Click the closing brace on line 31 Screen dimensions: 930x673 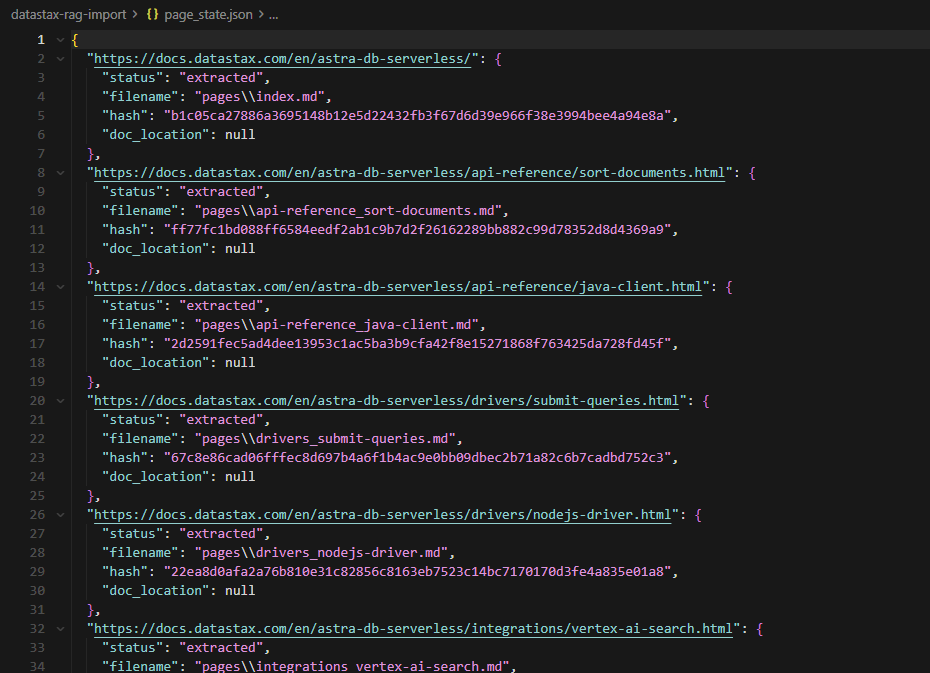(x=91, y=610)
